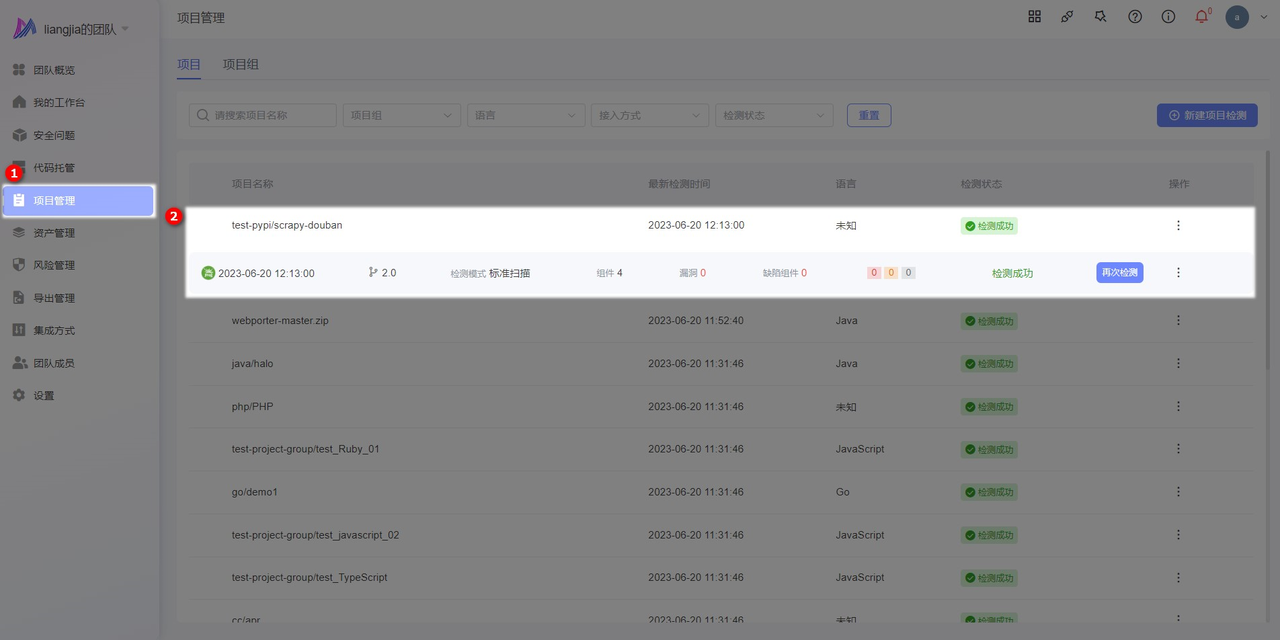Open the 接入方式 filter dropdown

[x=650, y=116]
